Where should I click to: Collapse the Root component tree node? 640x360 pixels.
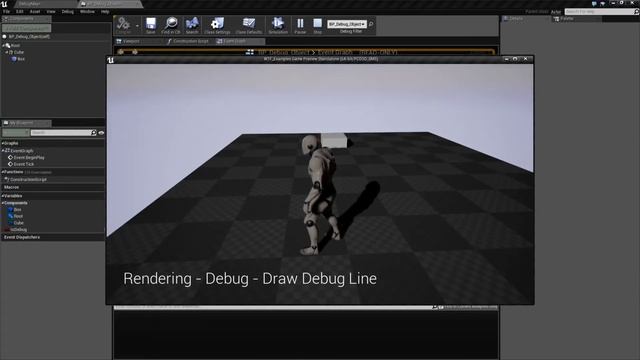pos(4,46)
